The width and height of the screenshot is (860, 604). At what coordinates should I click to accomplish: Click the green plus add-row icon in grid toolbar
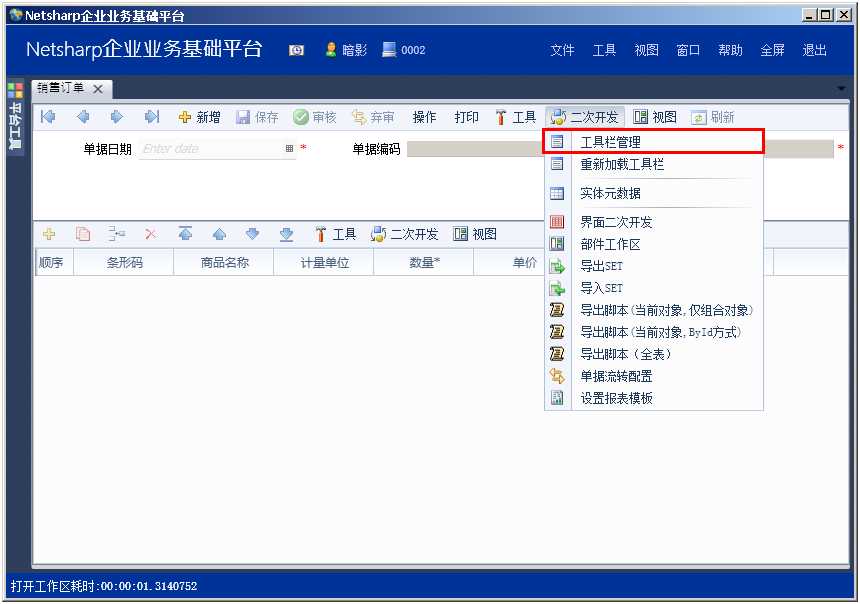point(49,233)
